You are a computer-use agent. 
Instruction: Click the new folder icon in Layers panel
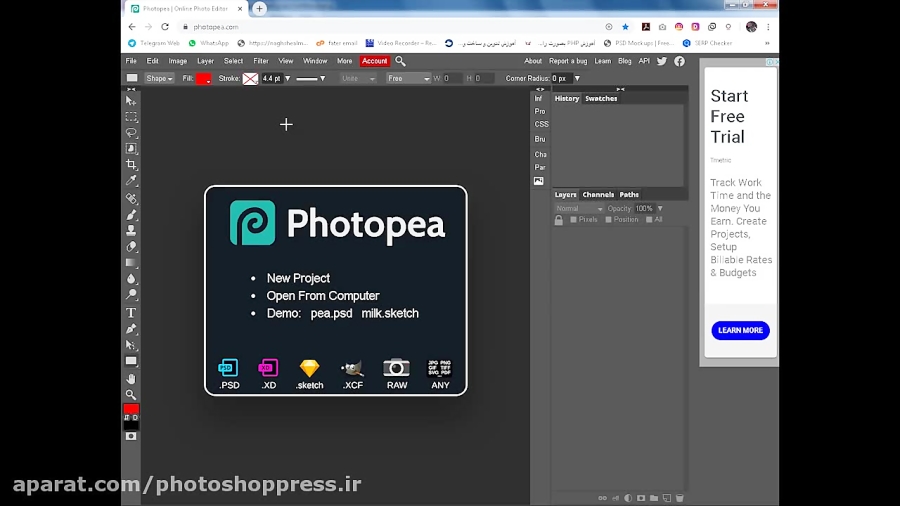click(x=654, y=498)
